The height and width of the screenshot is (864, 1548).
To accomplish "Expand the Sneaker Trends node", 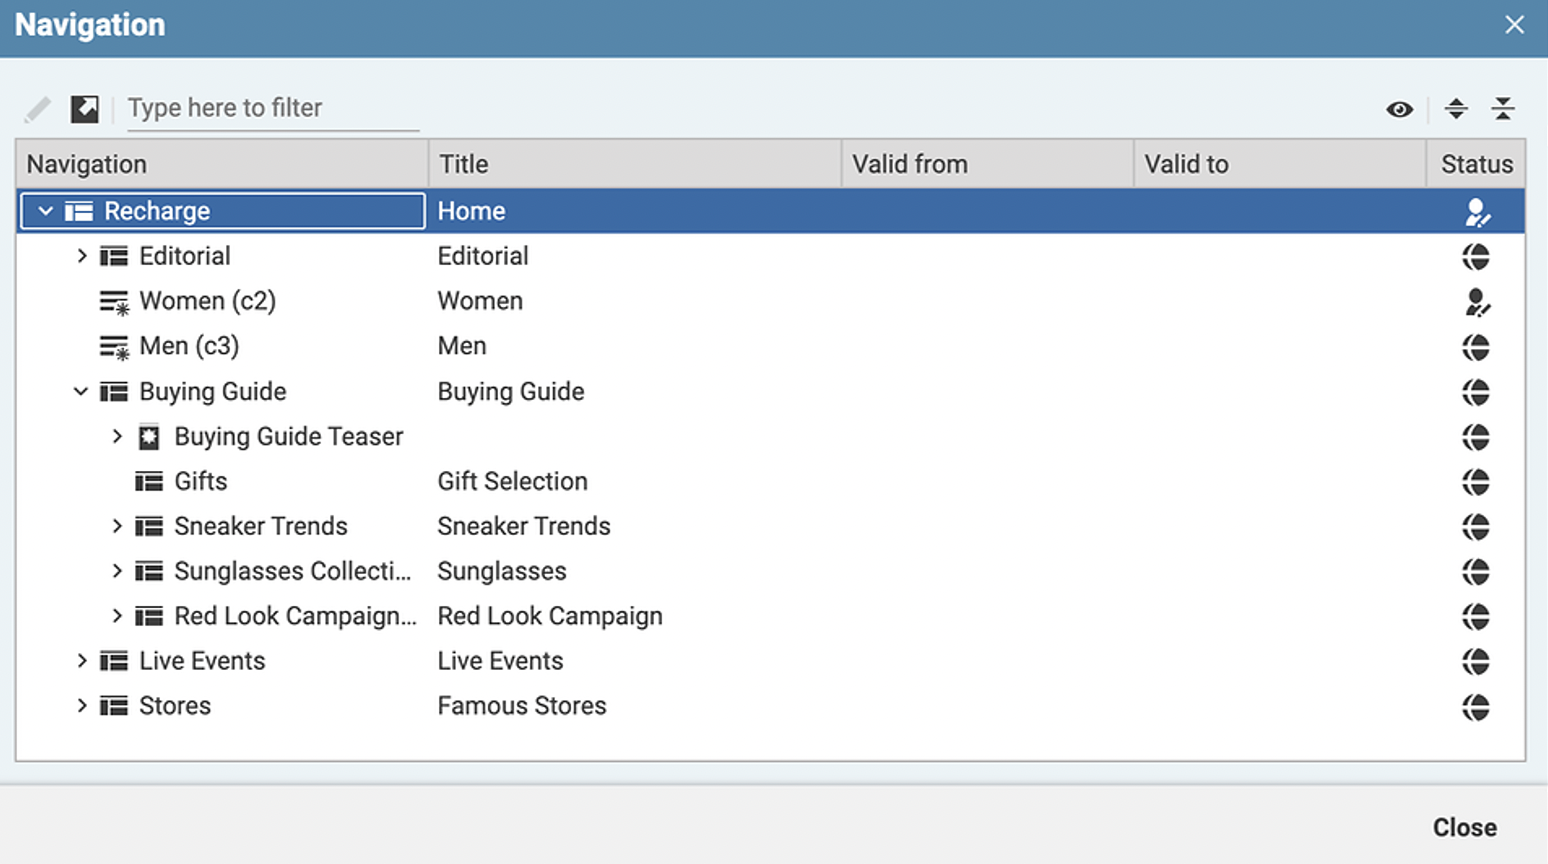I will (x=117, y=526).
